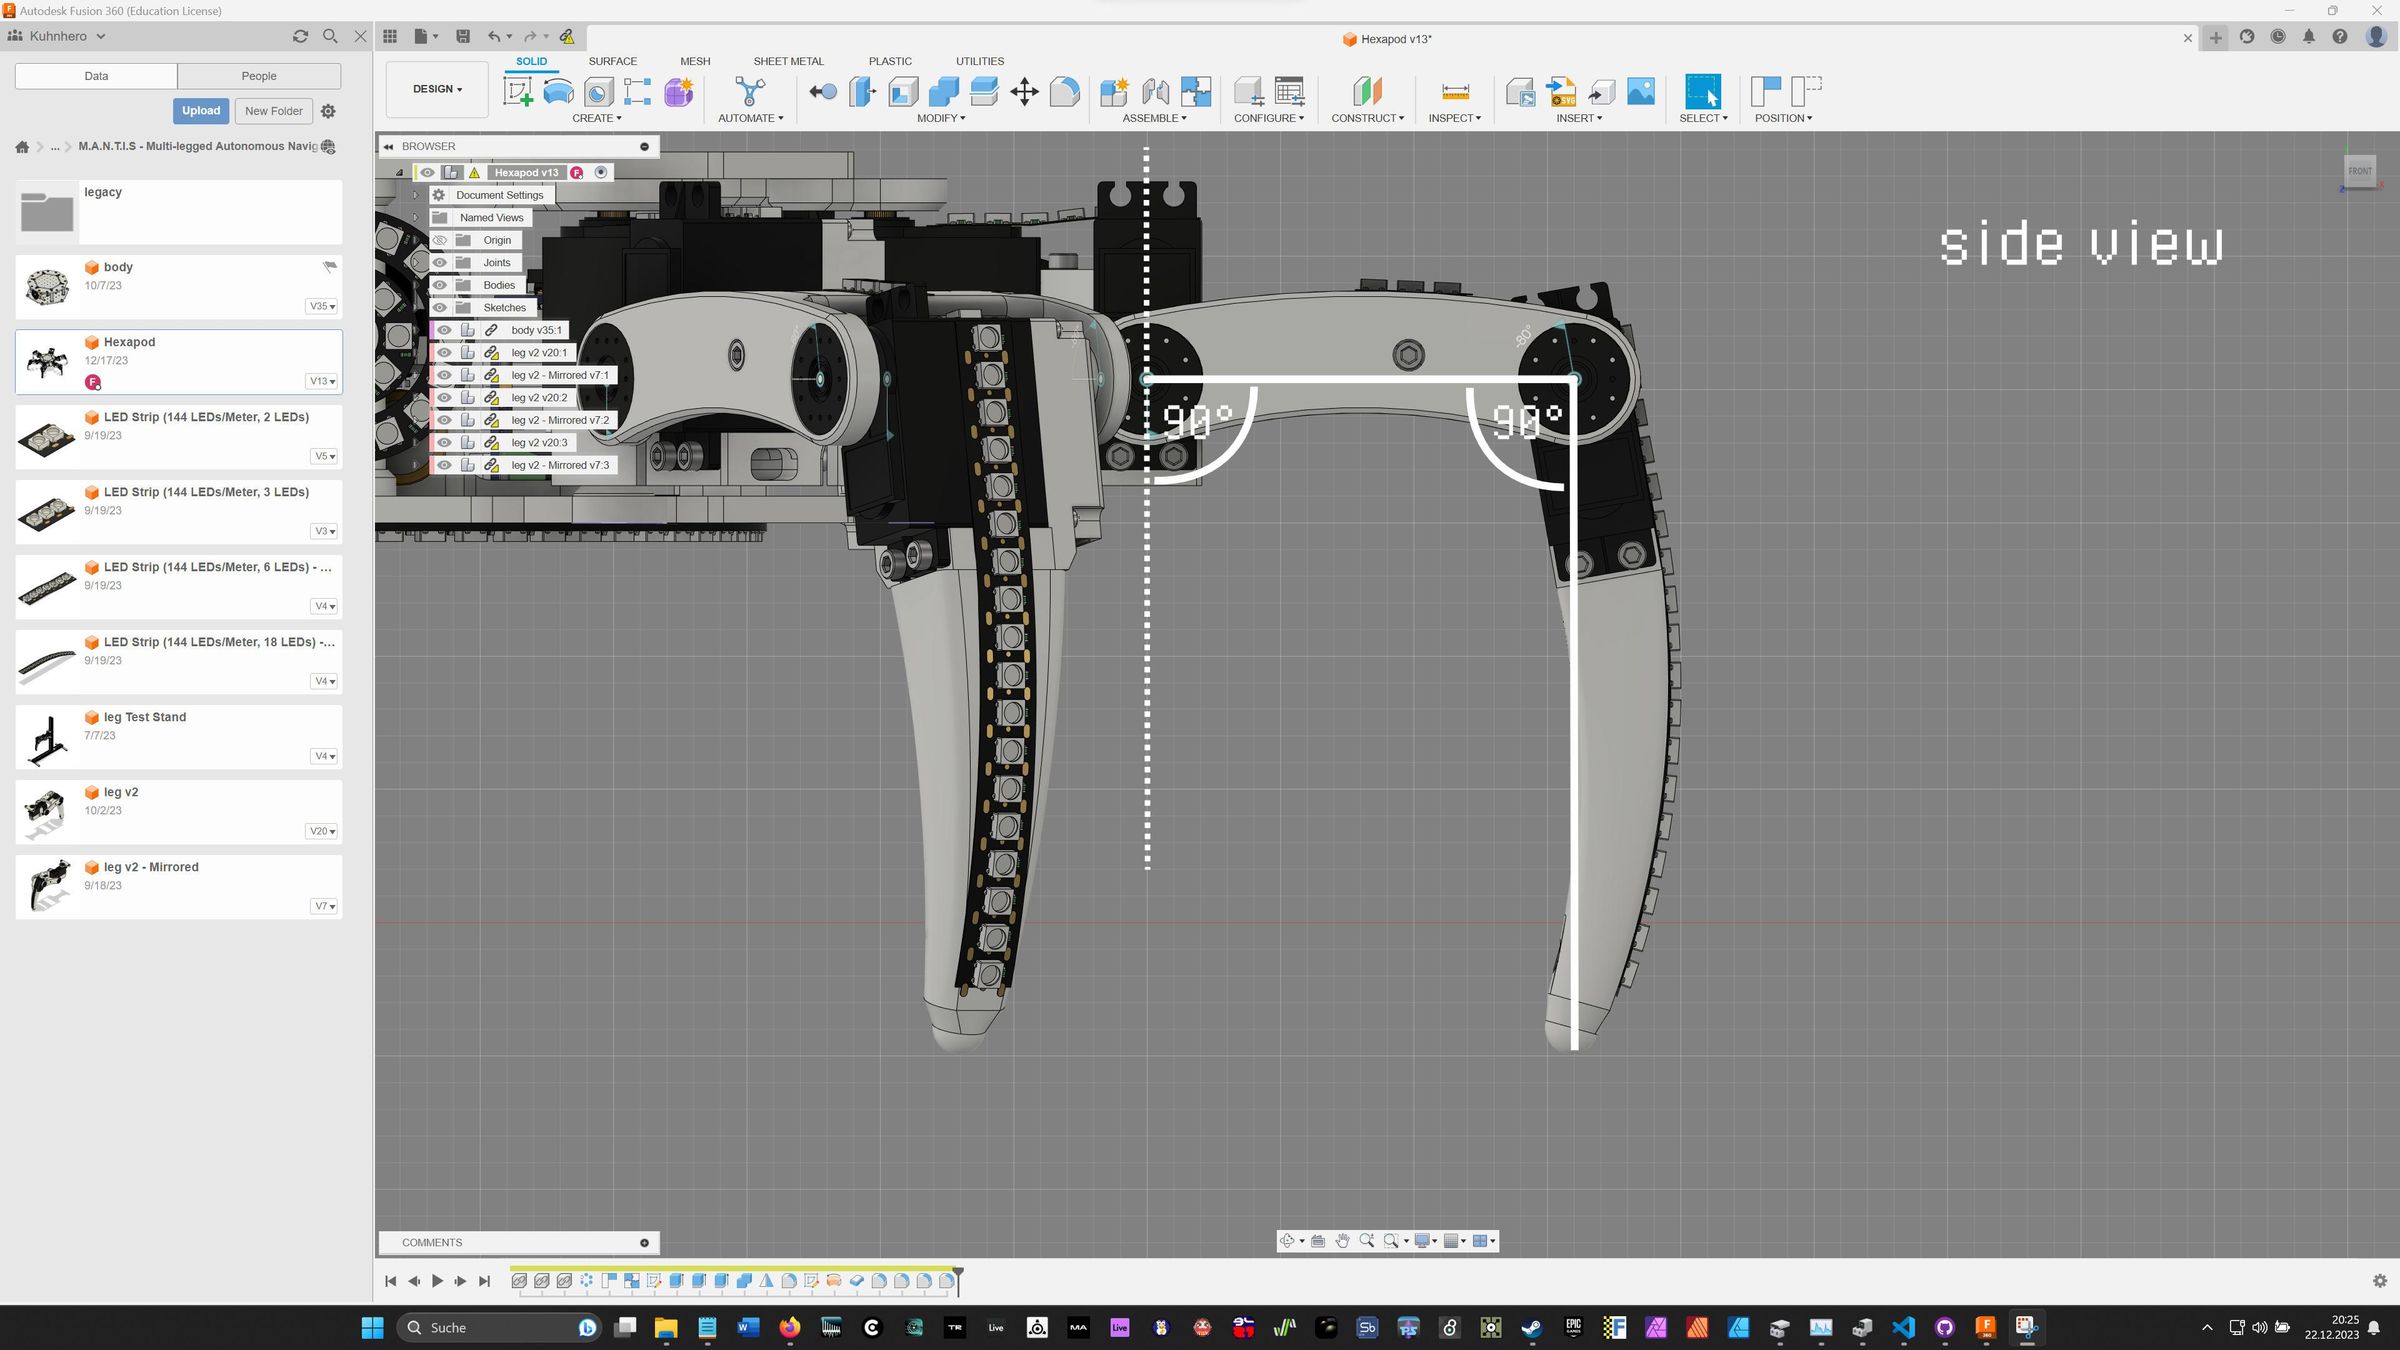Viewport: 2400px width, 1350px height.
Task: Click the Automated Modeling icon
Action: 750,92
